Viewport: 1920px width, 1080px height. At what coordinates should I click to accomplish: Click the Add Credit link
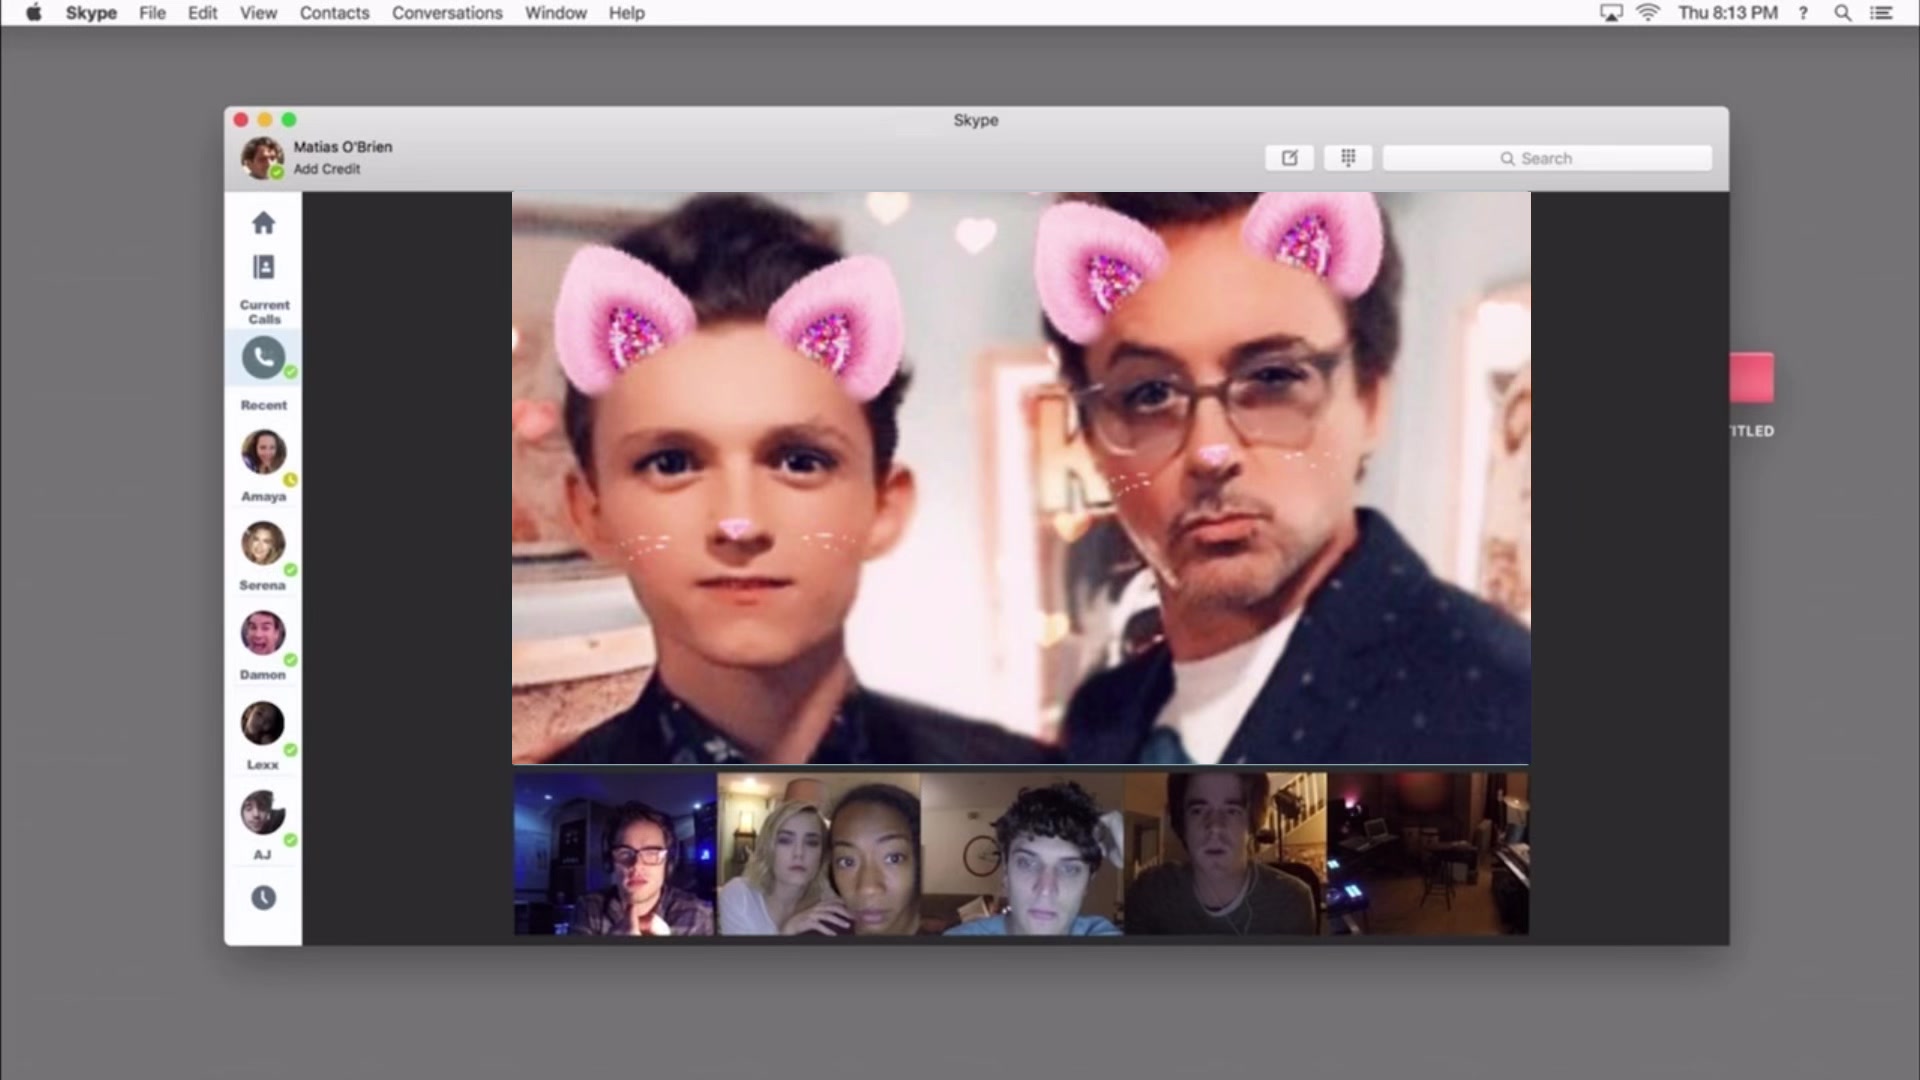(327, 169)
